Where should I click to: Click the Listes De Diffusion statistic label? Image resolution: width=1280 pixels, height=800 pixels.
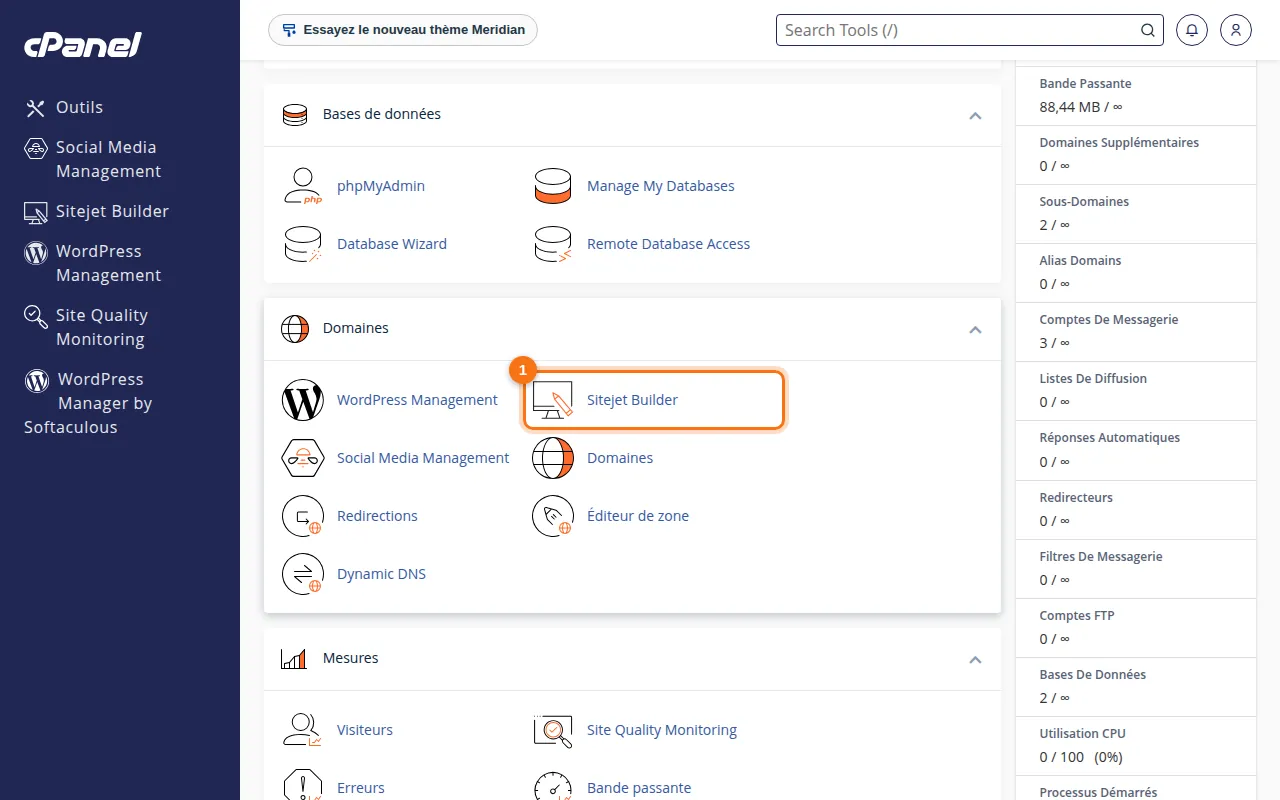[x=1093, y=379]
